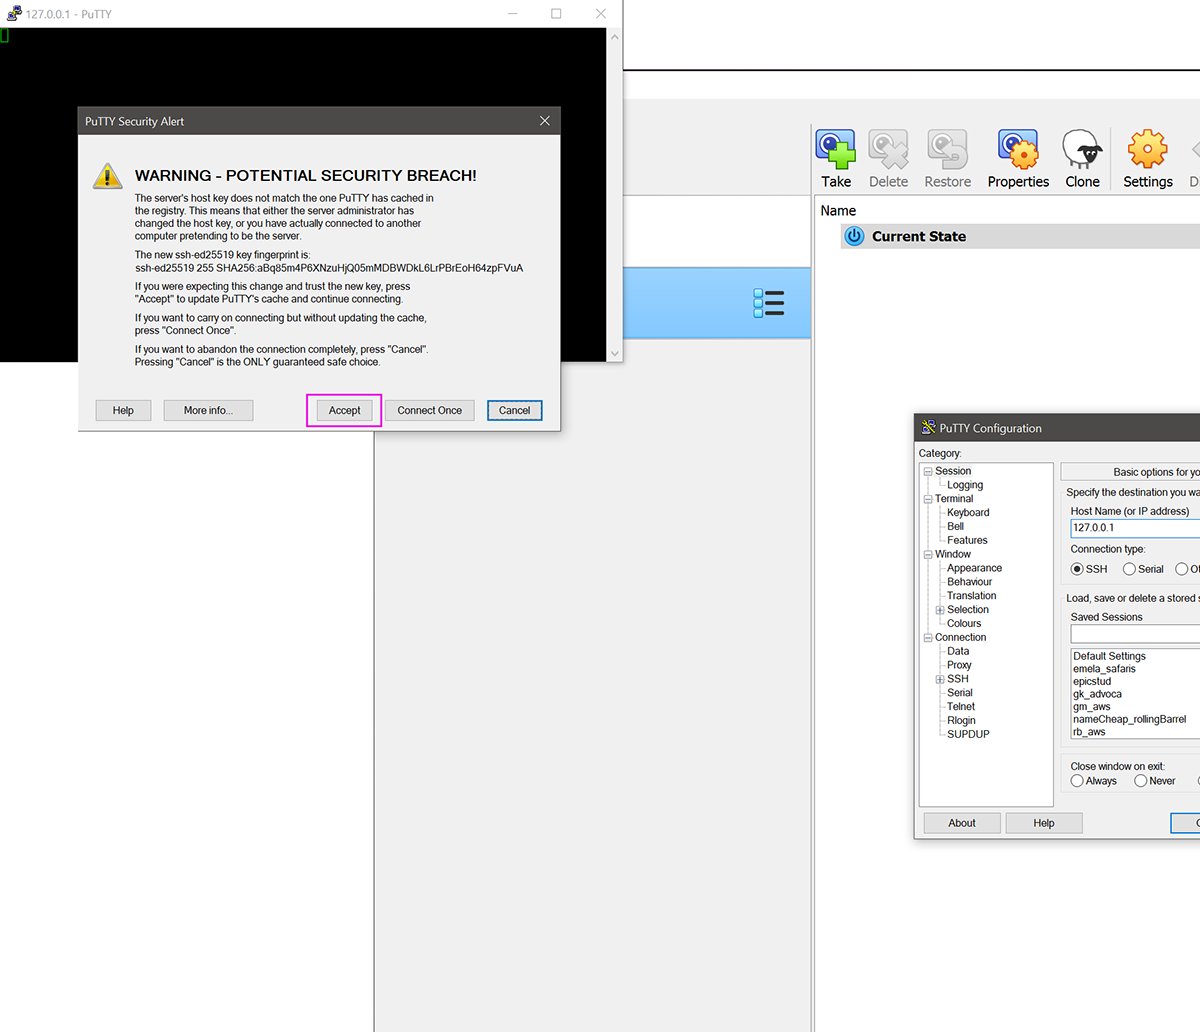The width and height of the screenshot is (1200, 1032).
Task: Open the Appearance category
Action: click(x=974, y=568)
